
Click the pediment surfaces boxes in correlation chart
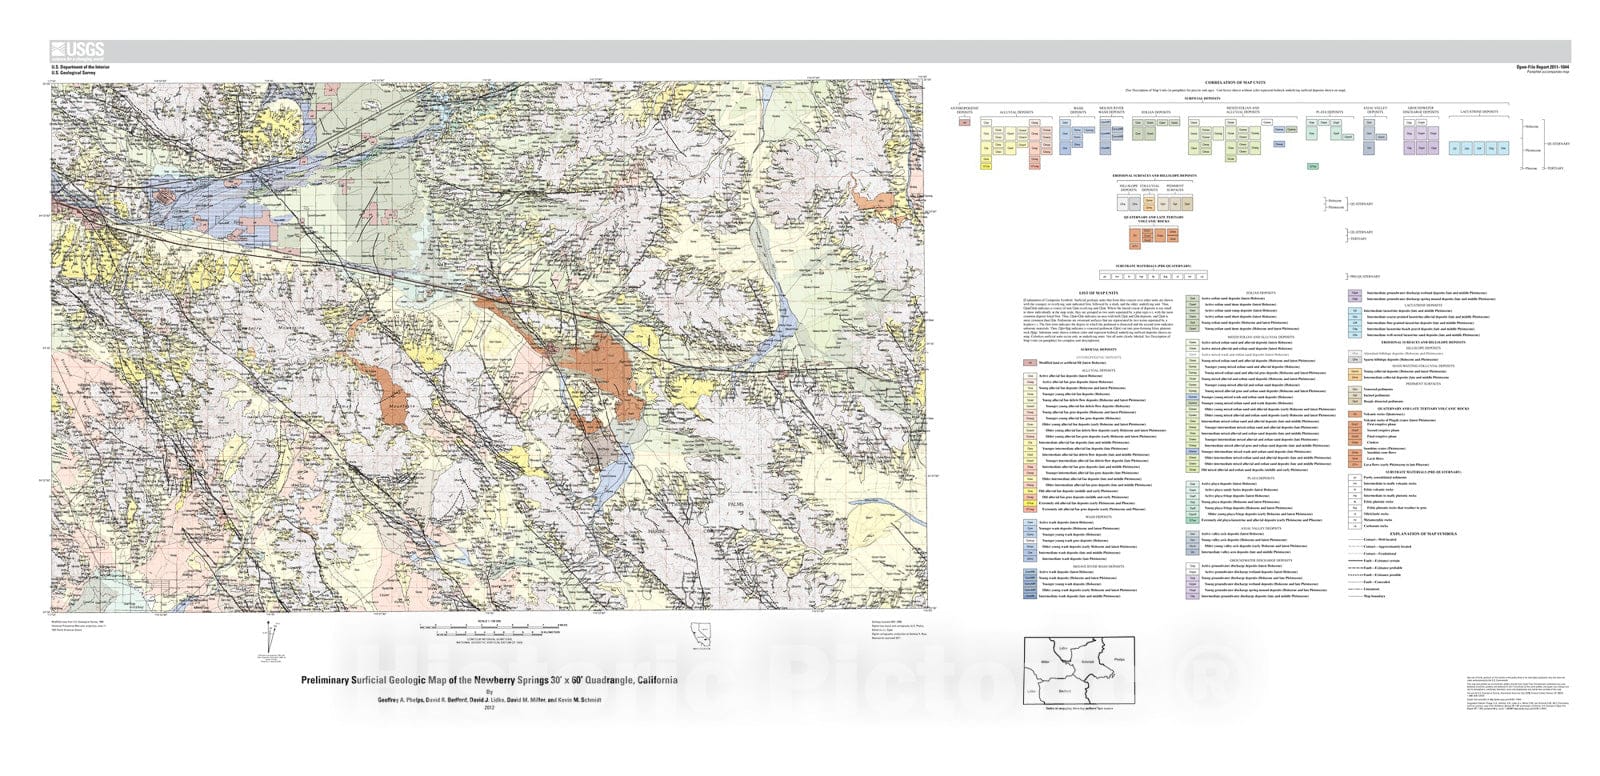pos(1177,203)
